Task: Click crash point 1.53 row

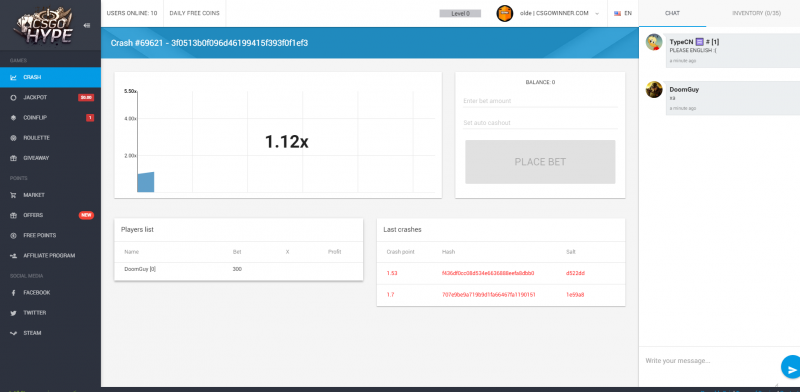Action: 501,273
